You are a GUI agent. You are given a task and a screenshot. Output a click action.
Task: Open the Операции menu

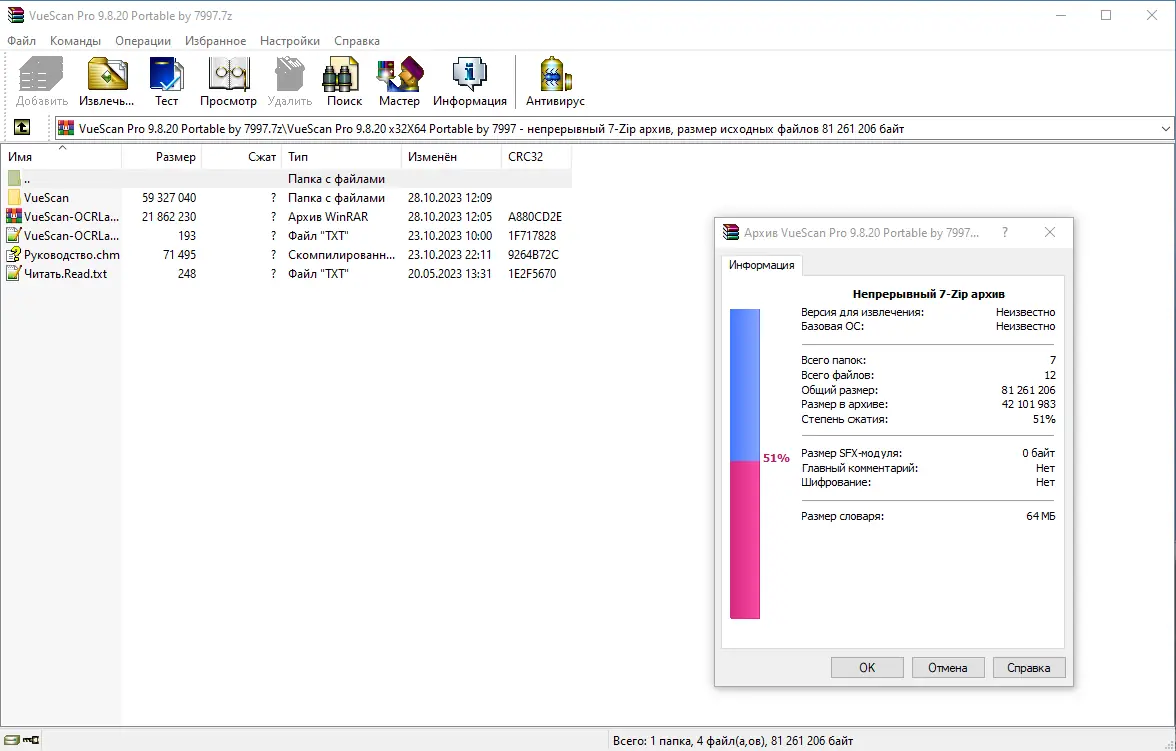tap(143, 41)
